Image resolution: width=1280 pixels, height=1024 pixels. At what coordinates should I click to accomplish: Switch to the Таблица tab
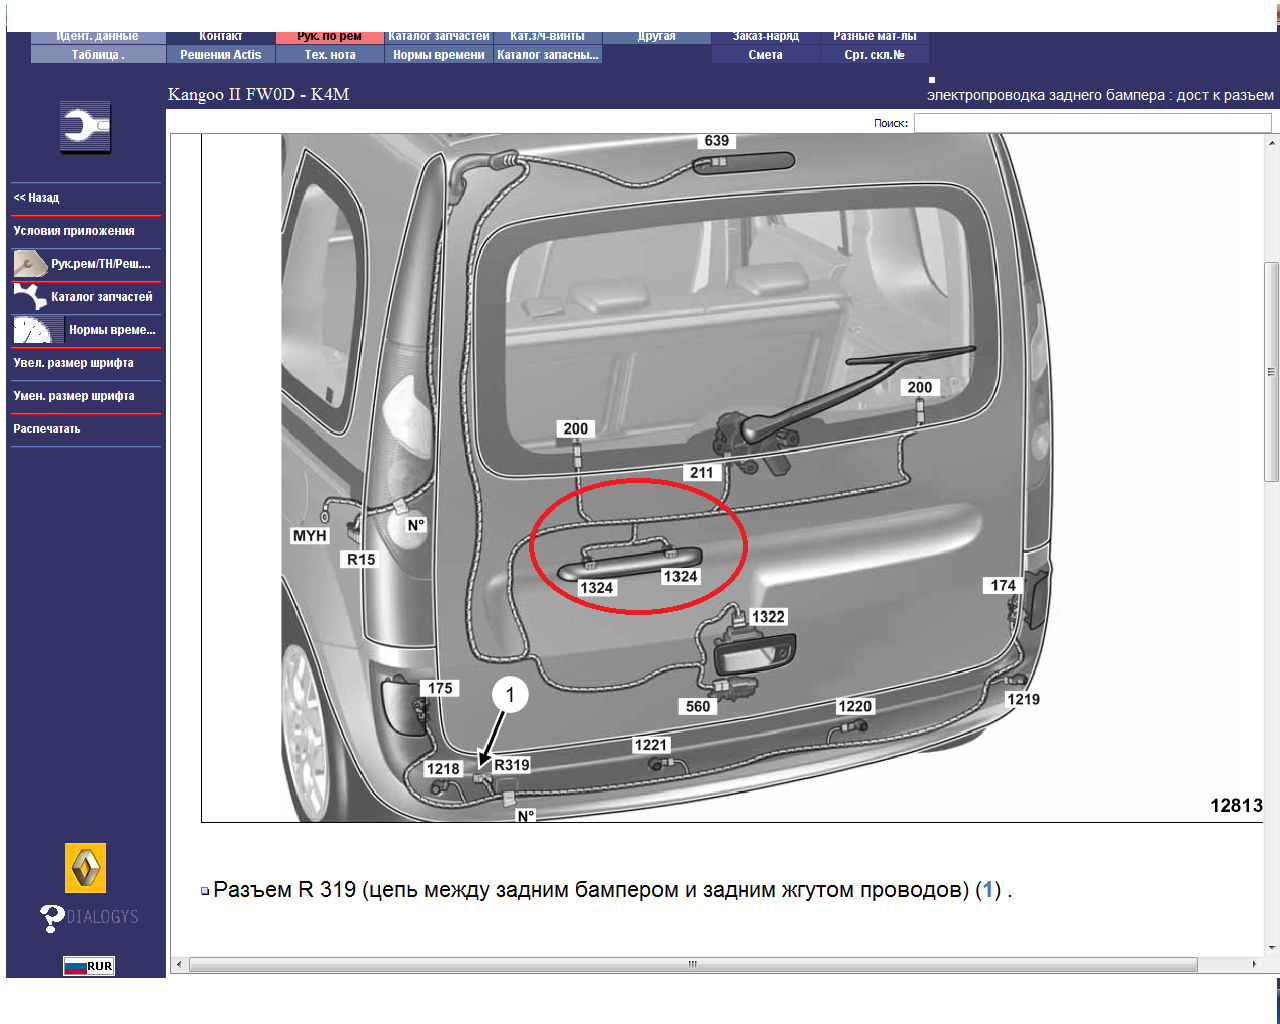tap(98, 55)
